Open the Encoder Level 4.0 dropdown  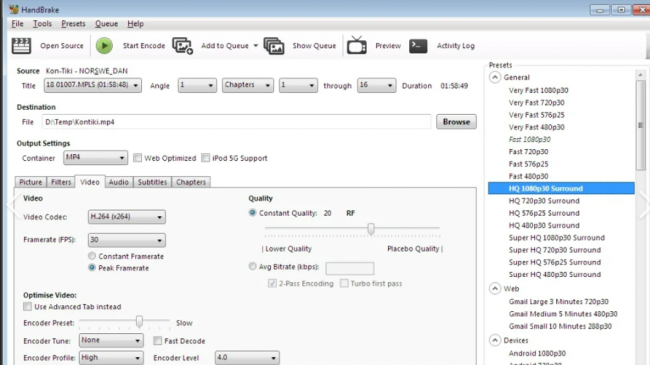(247, 358)
